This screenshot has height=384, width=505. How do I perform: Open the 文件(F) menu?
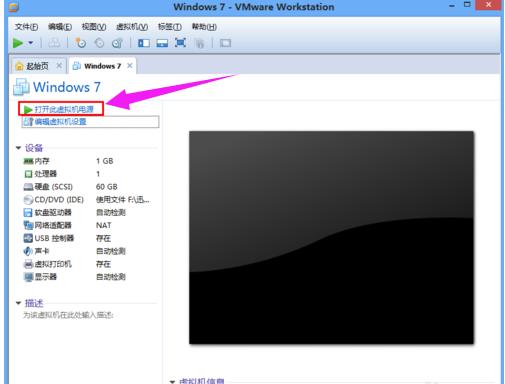26,27
